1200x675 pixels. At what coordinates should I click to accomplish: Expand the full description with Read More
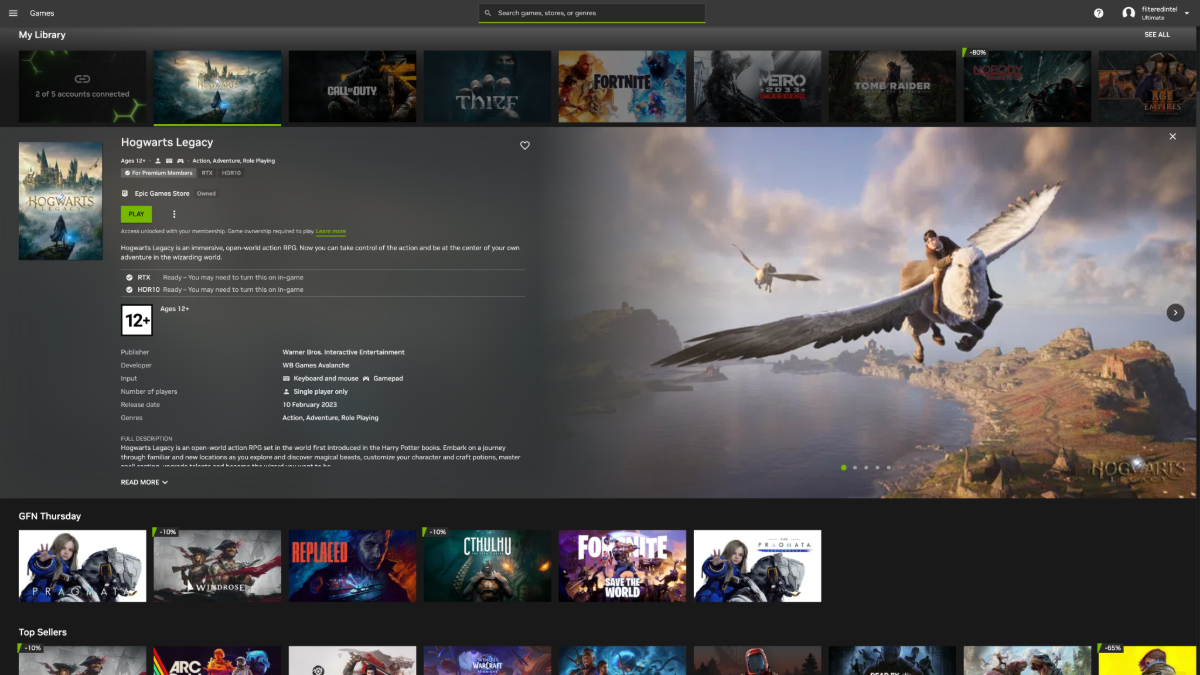pos(144,482)
